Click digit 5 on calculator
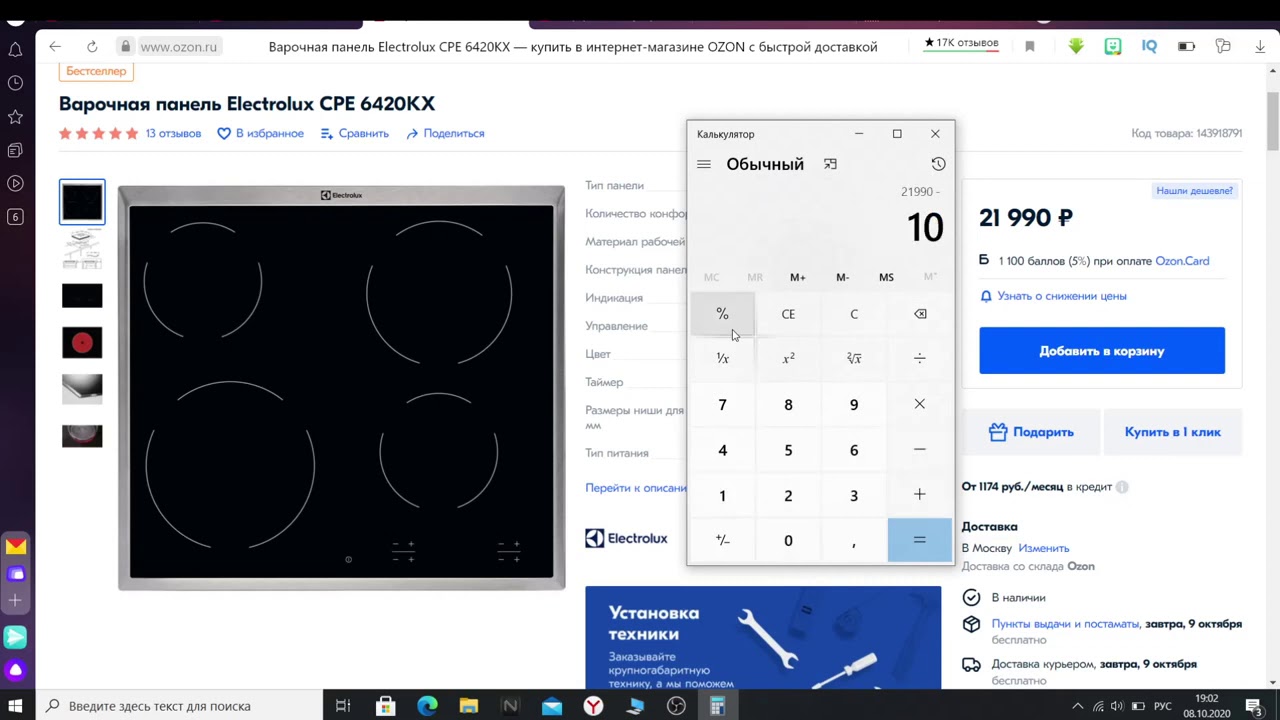The image size is (1280, 720). (x=788, y=450)
